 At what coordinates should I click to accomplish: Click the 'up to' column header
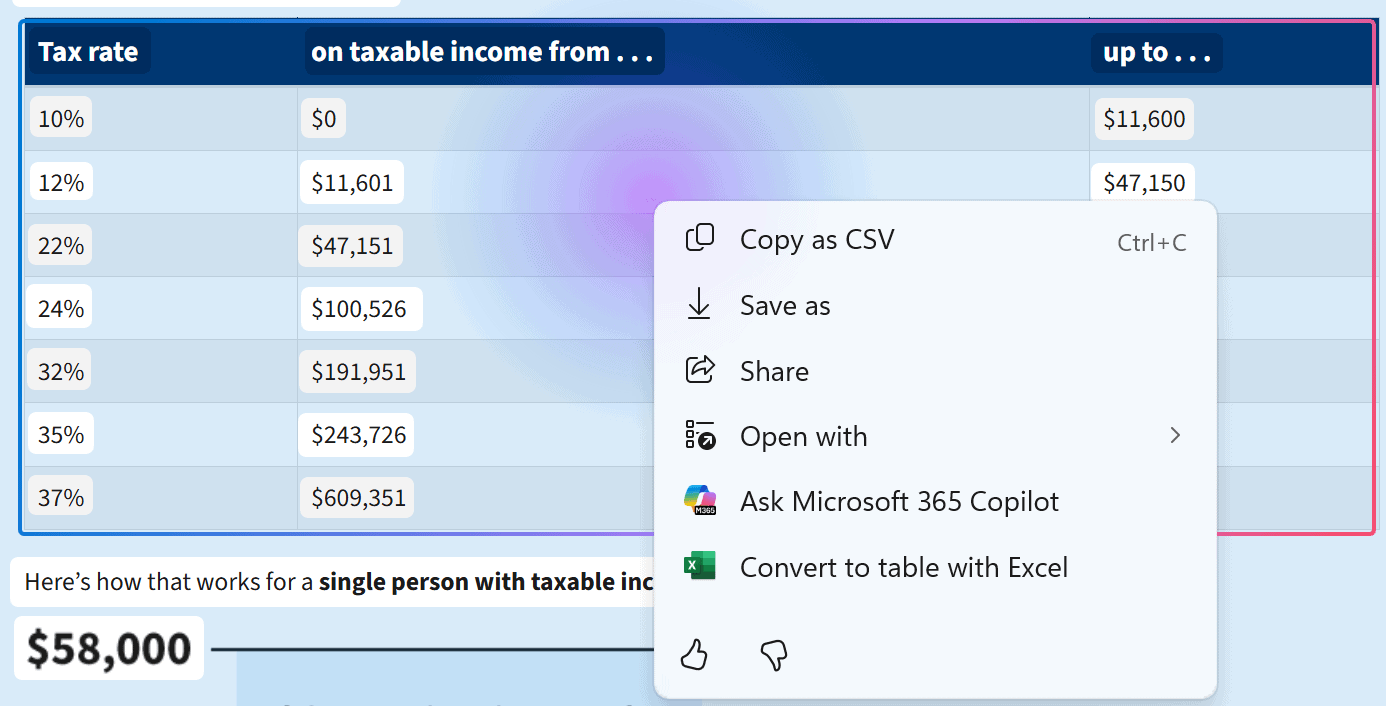pyautogui.click(x=1155, y=52)
